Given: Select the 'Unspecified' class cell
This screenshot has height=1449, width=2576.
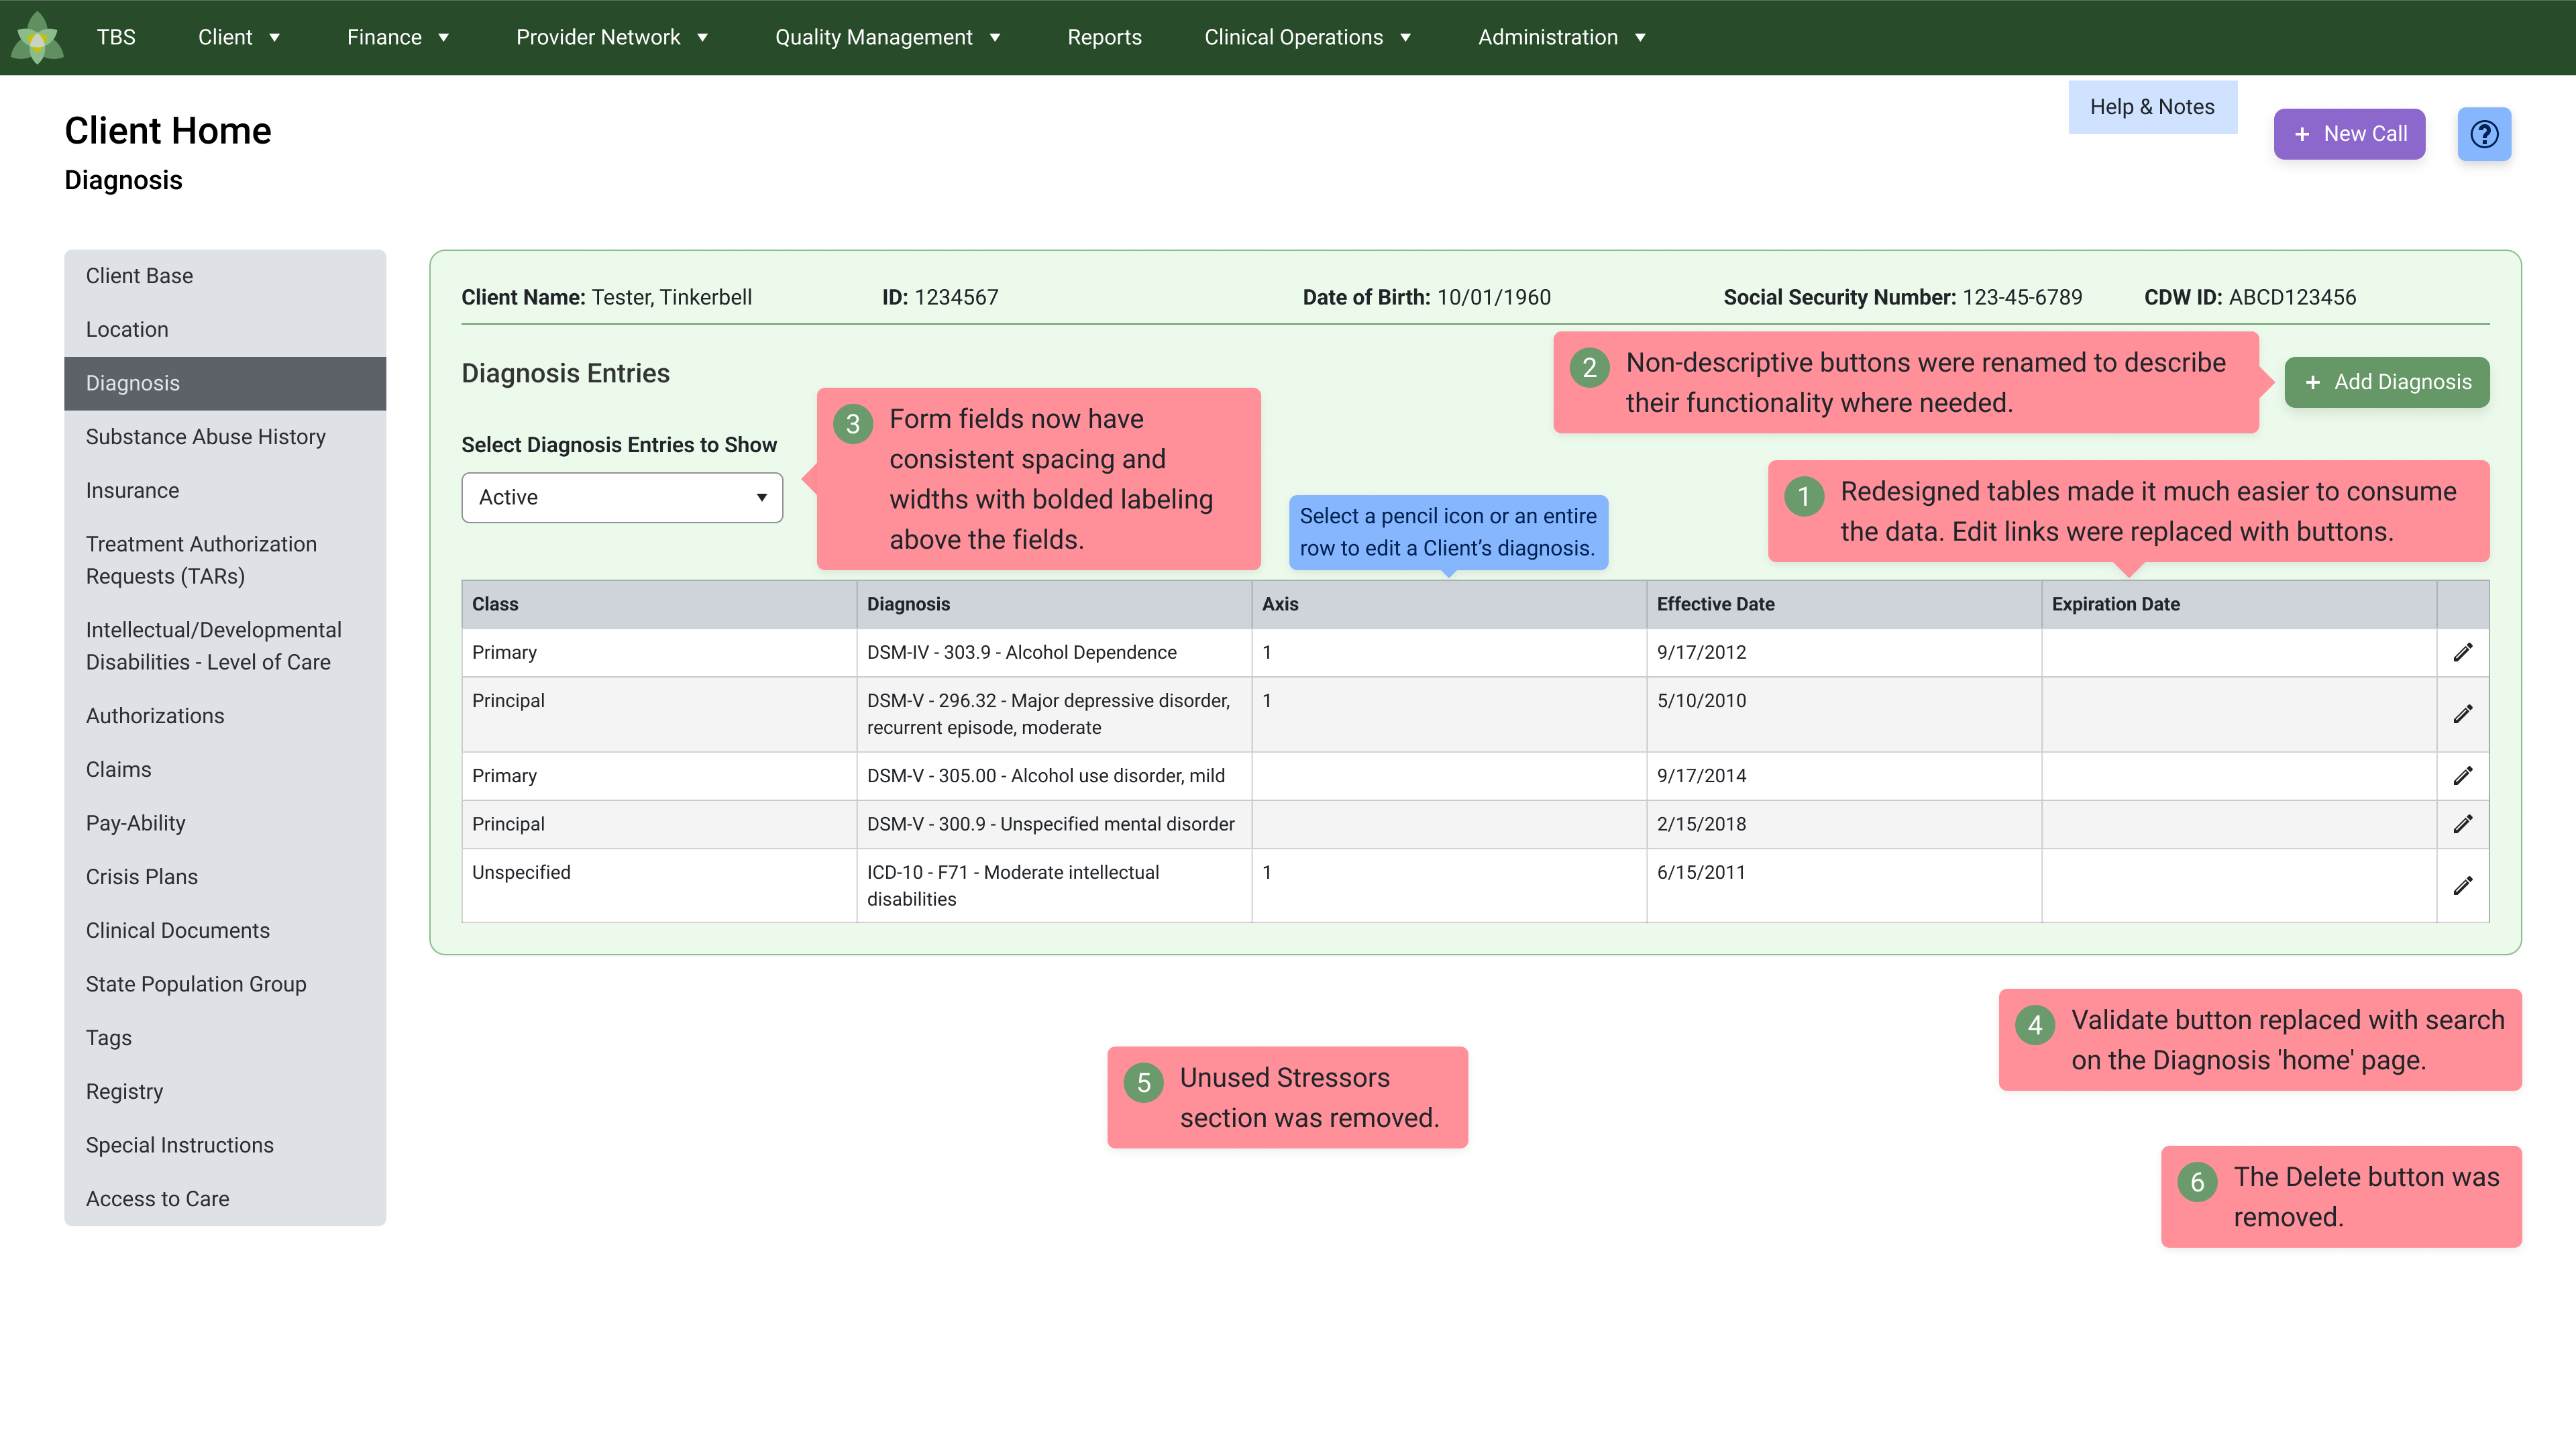Looking at the screenshot, I should 659,886.
